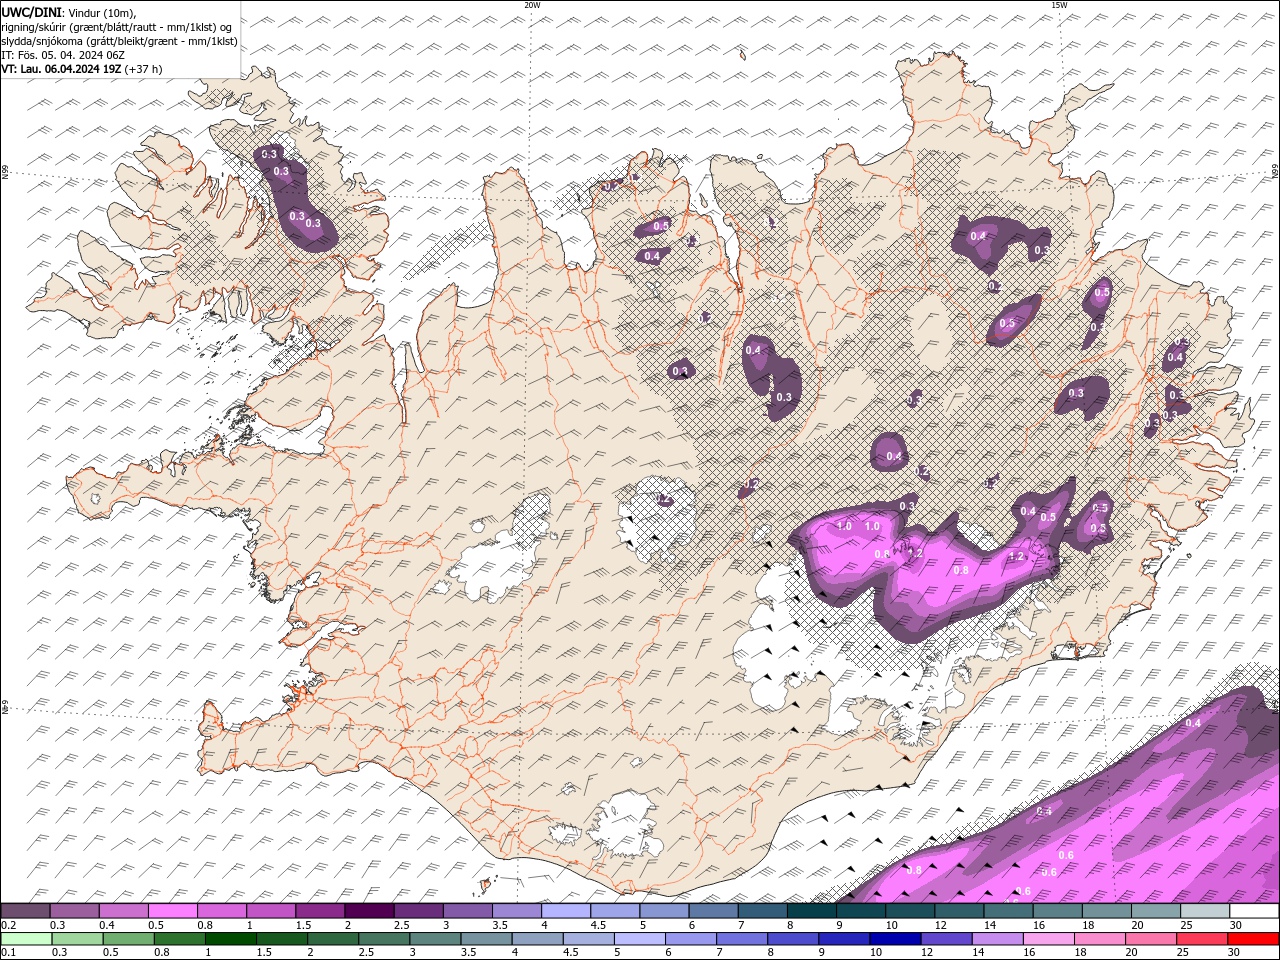
Task: Click the 'slydda/snjókoma' legend description line
Action: coord(120,41)
